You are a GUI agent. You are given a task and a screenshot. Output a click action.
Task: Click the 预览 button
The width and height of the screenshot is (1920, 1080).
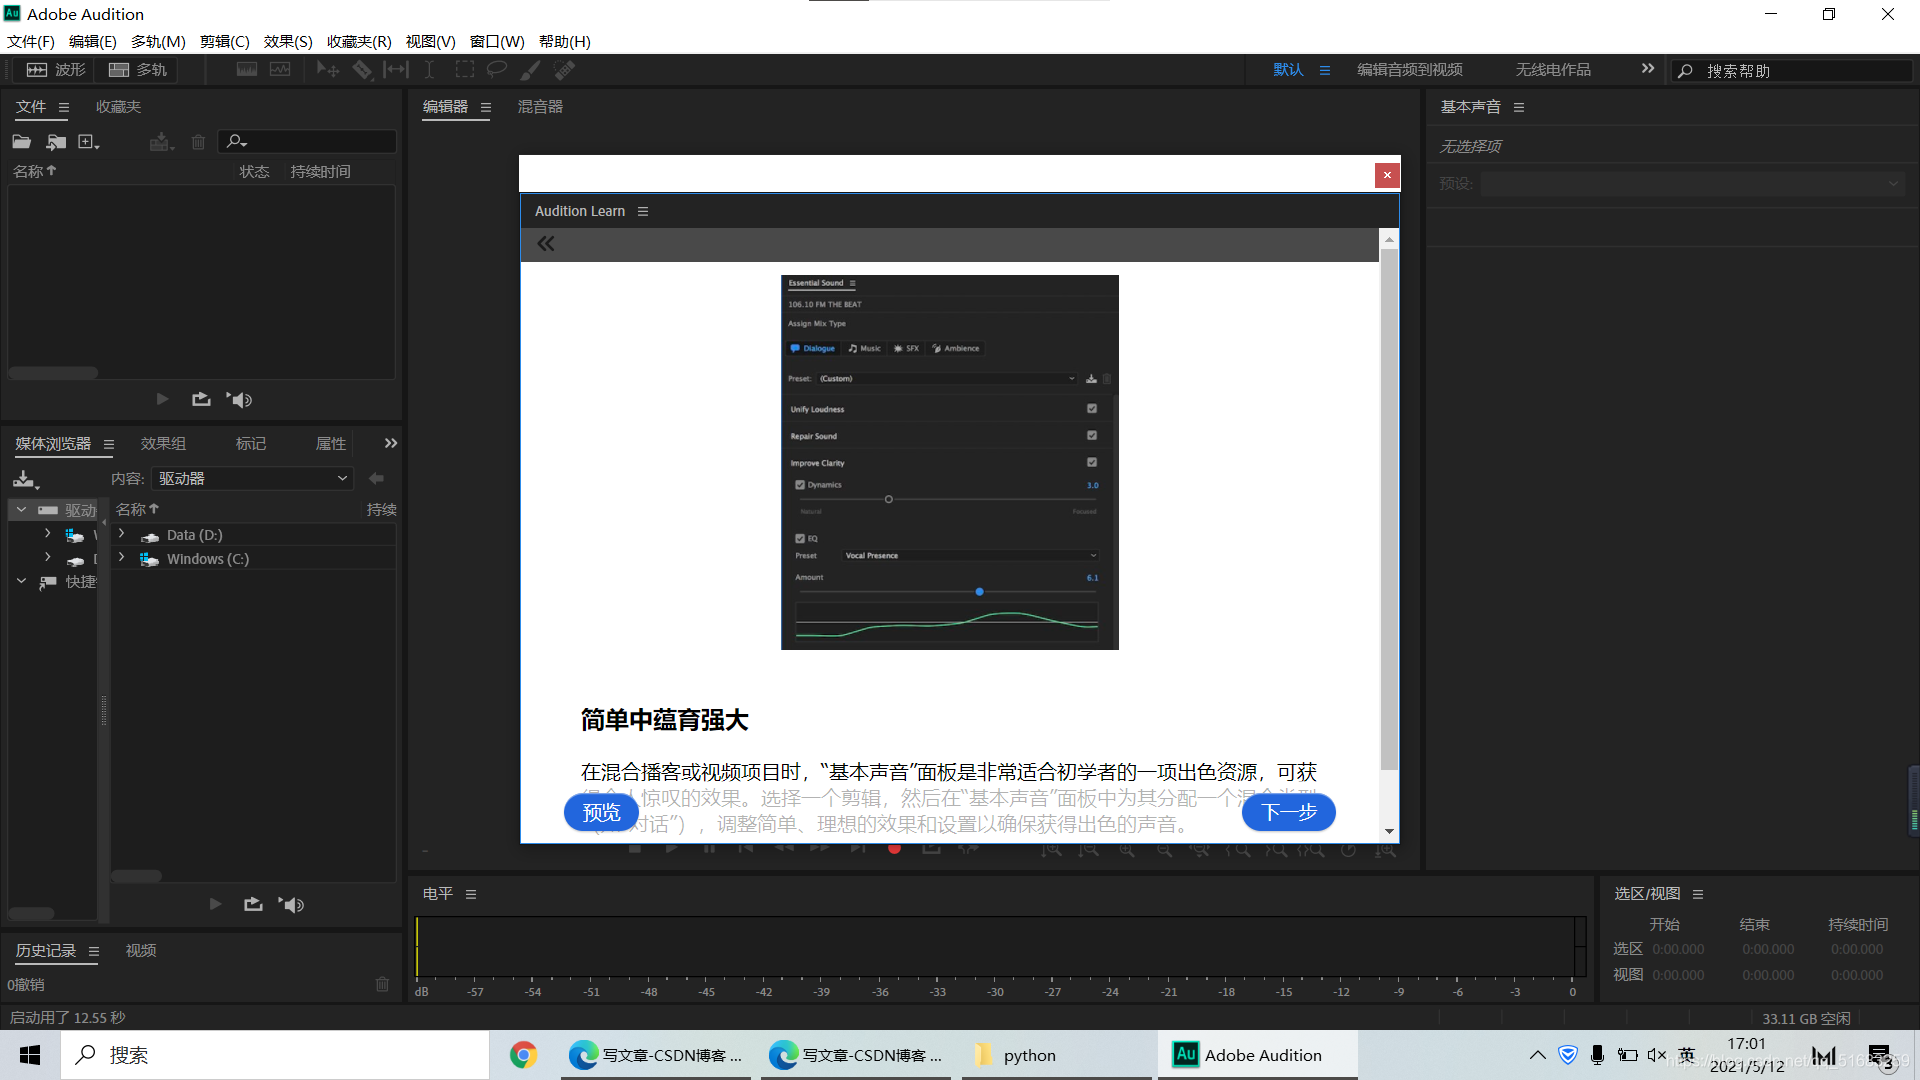[x=601, y=812]
